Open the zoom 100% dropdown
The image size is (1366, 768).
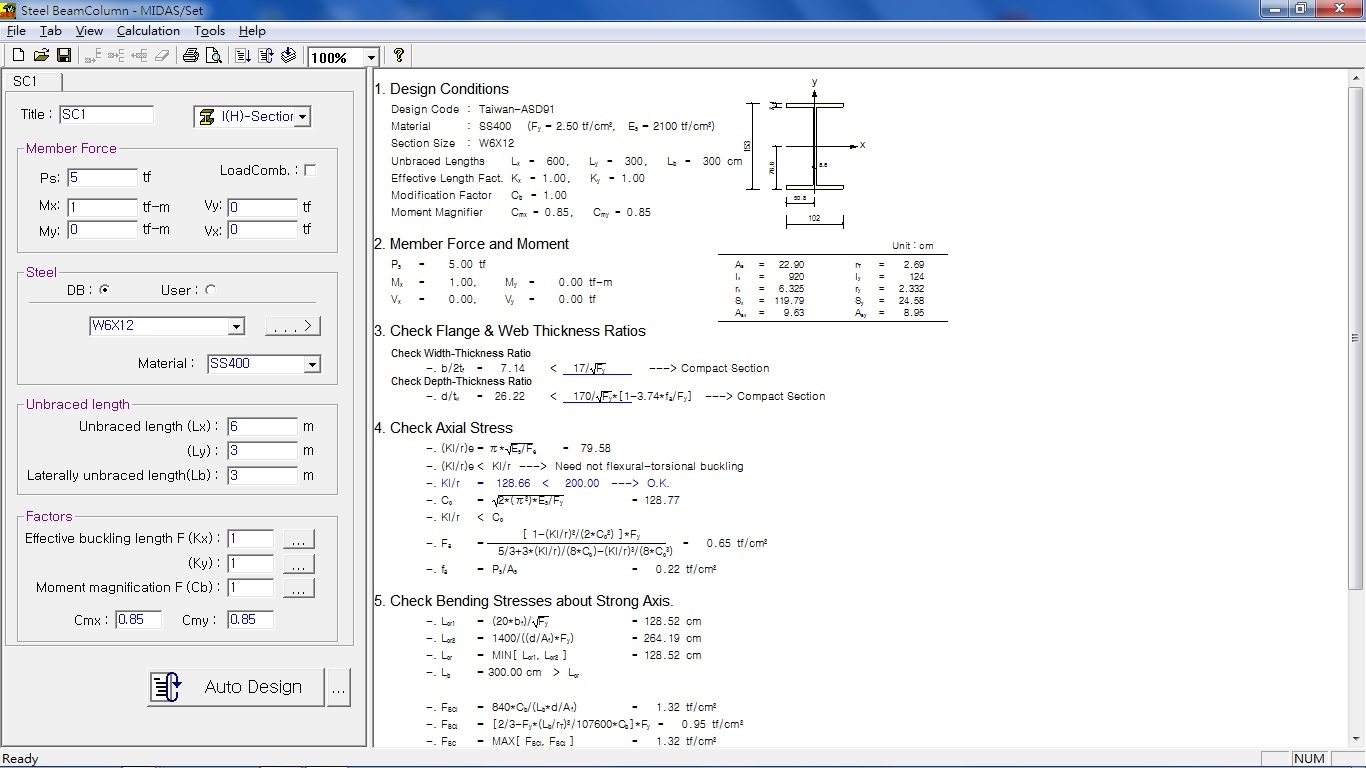[x=371, y=57]
